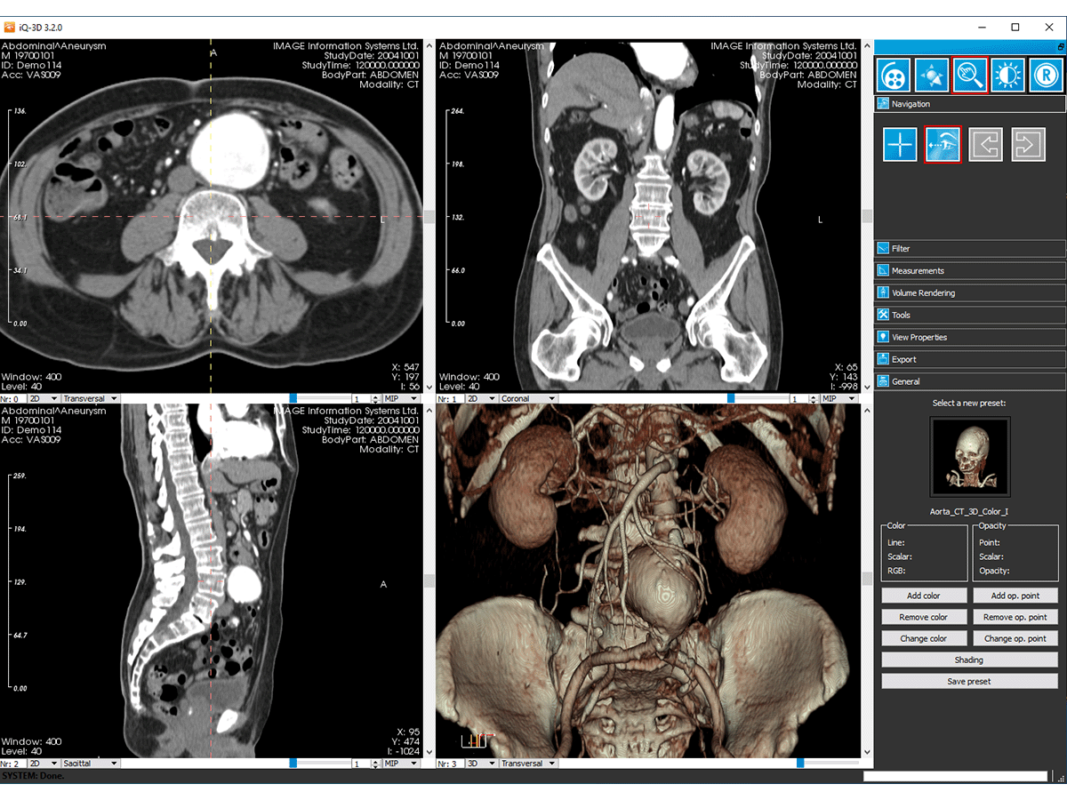The width and height of the screenshot is (1067, 800).
Task: Click the right arrow navigation icon
Action: [x=1028, y=144]
